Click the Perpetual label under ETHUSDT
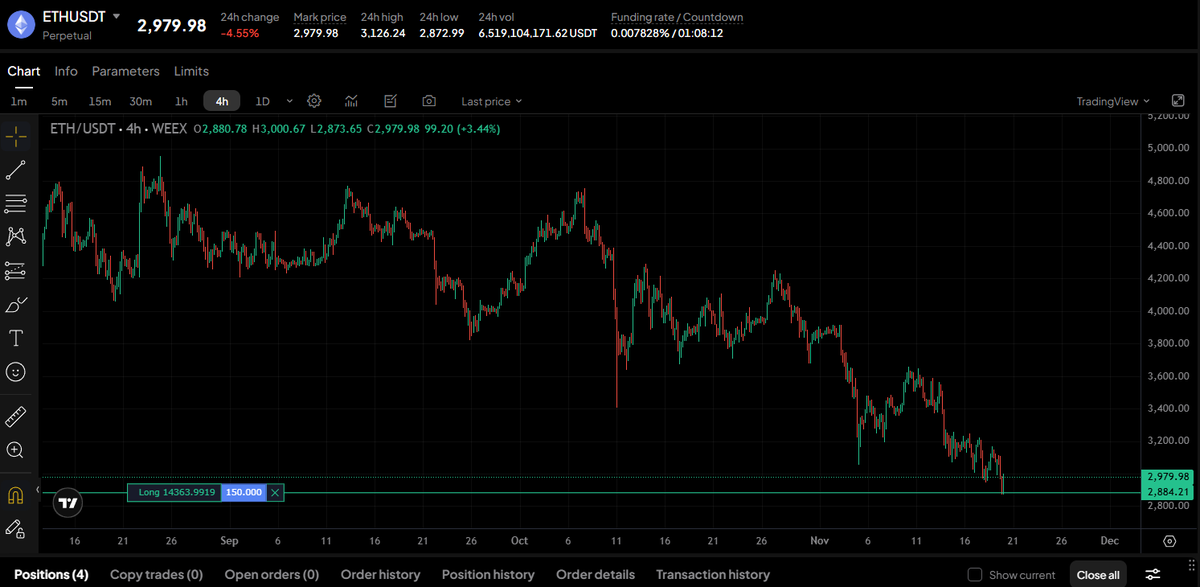The width and height of the screenshot is (1200, 587). (x=67, y=35)
